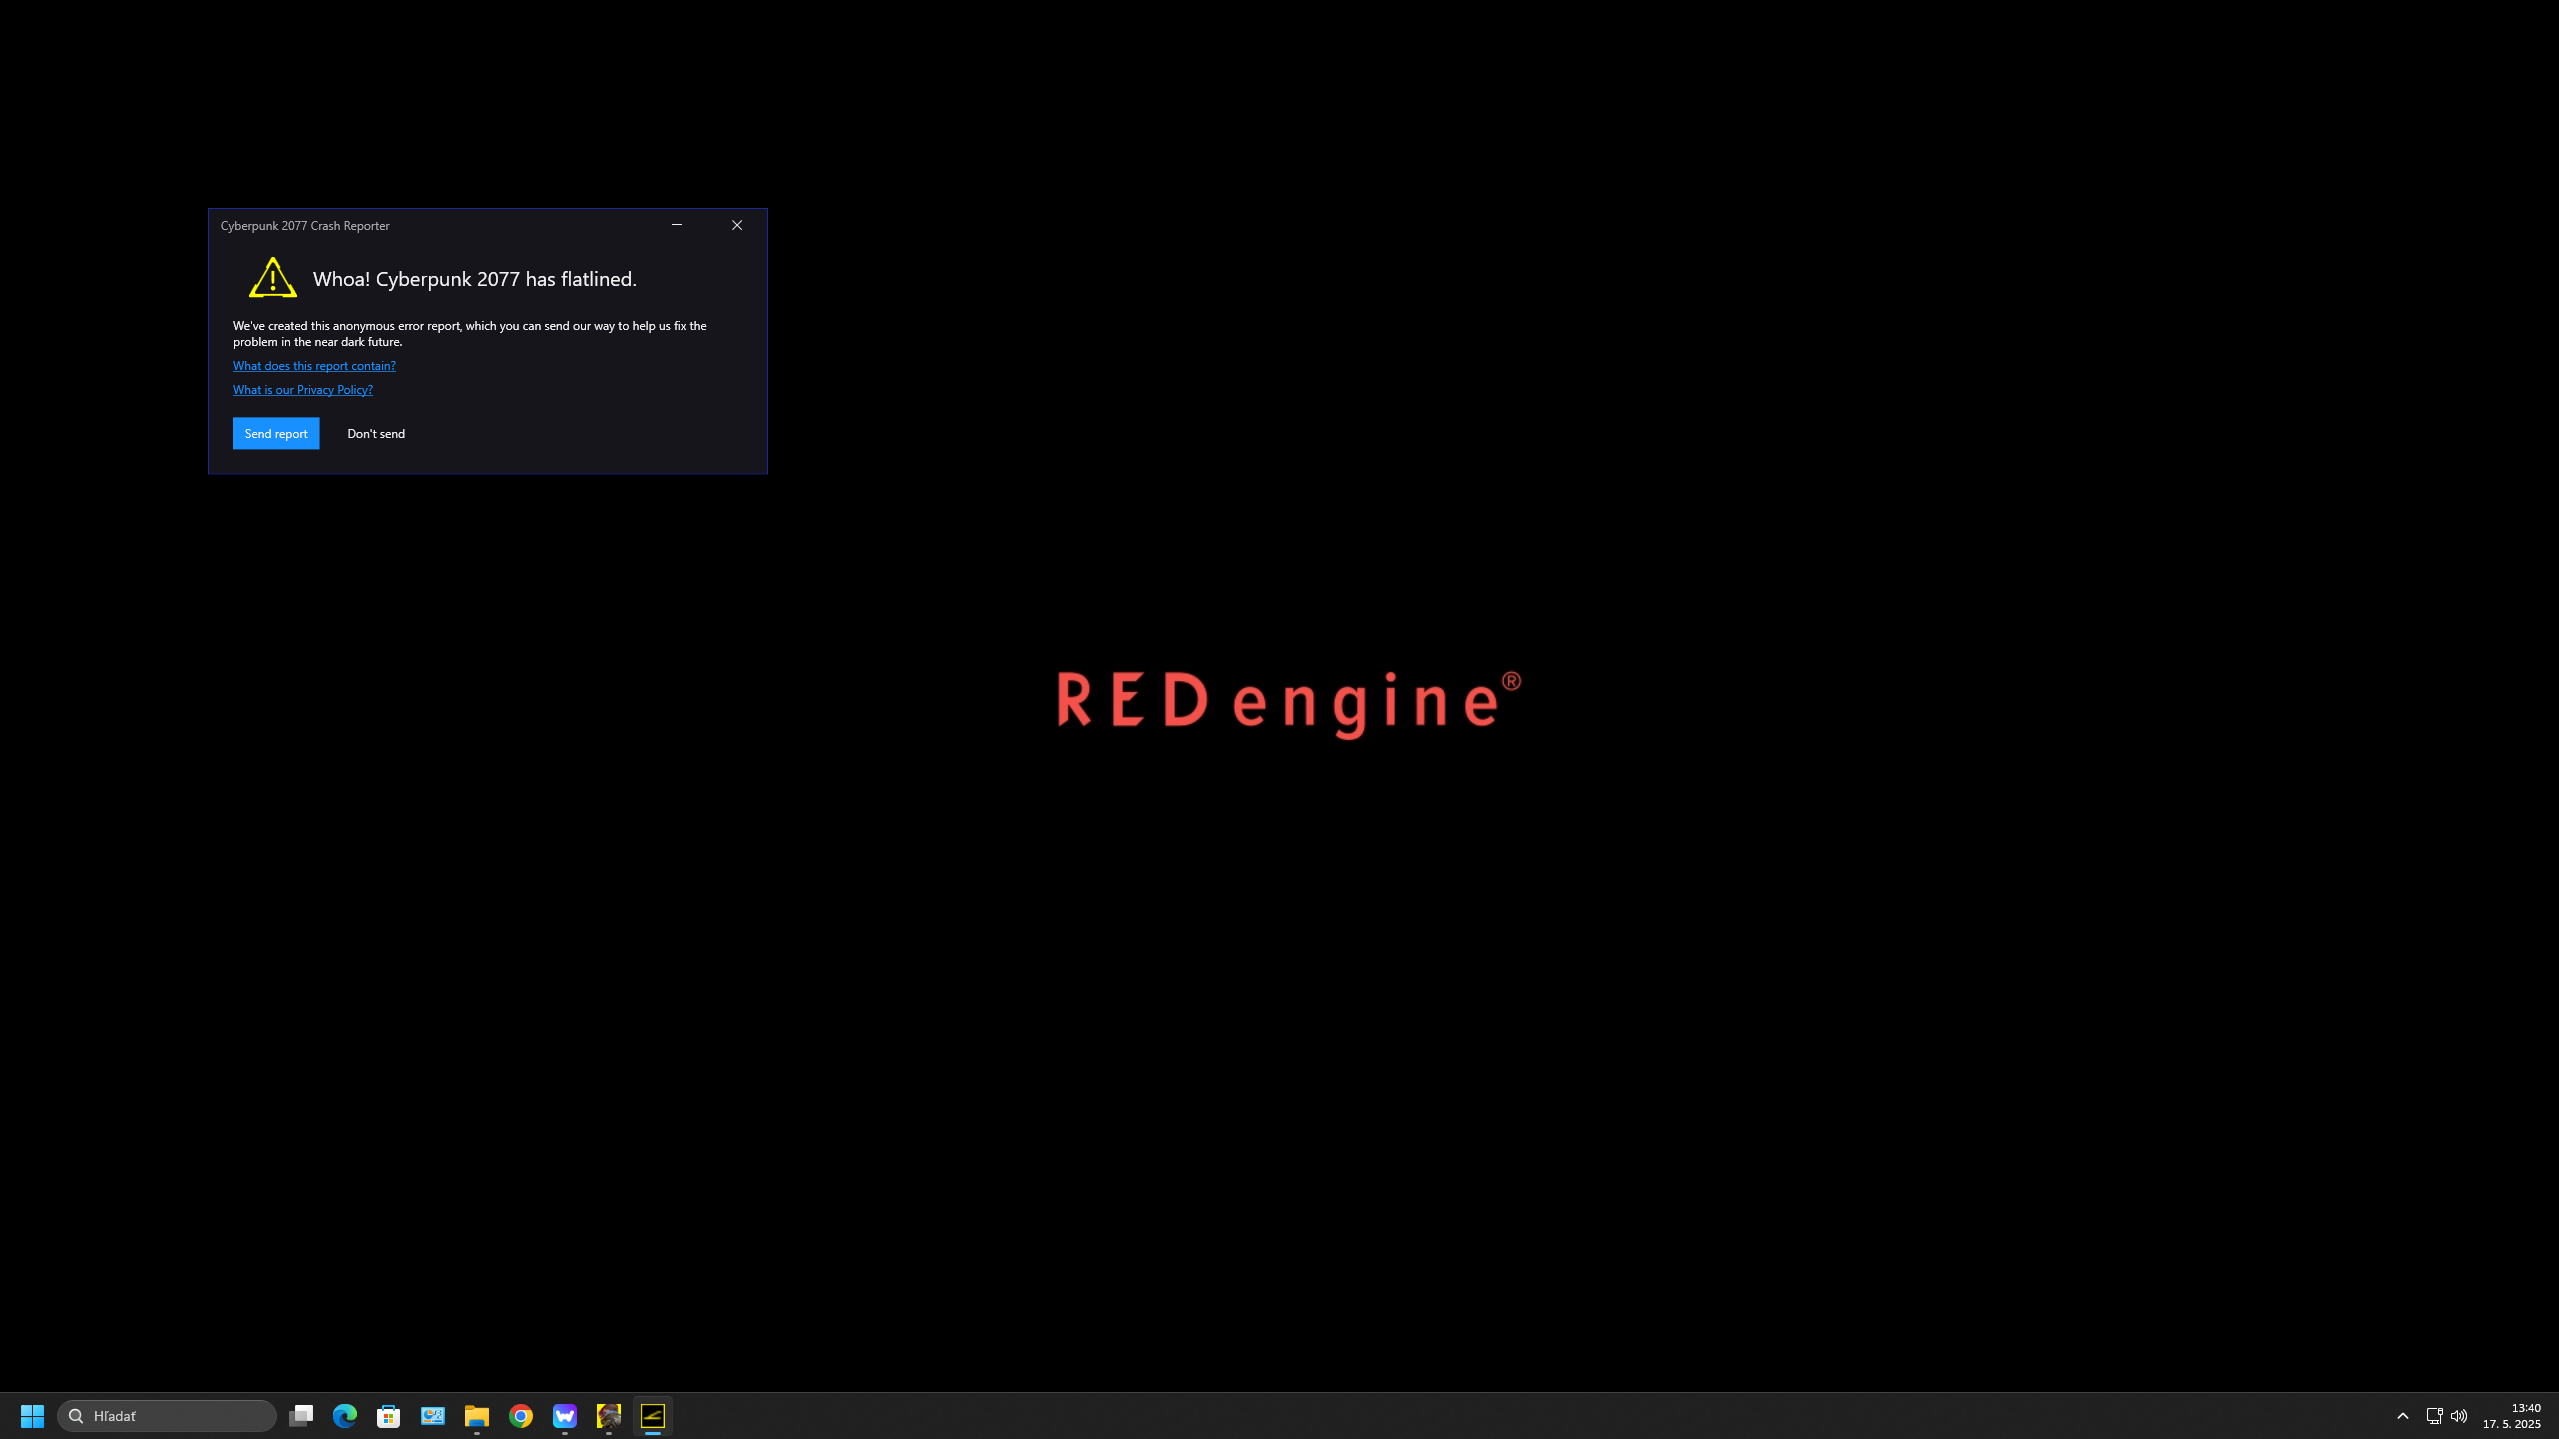Open the Windows Start menu

click(x=32, y=1416)
